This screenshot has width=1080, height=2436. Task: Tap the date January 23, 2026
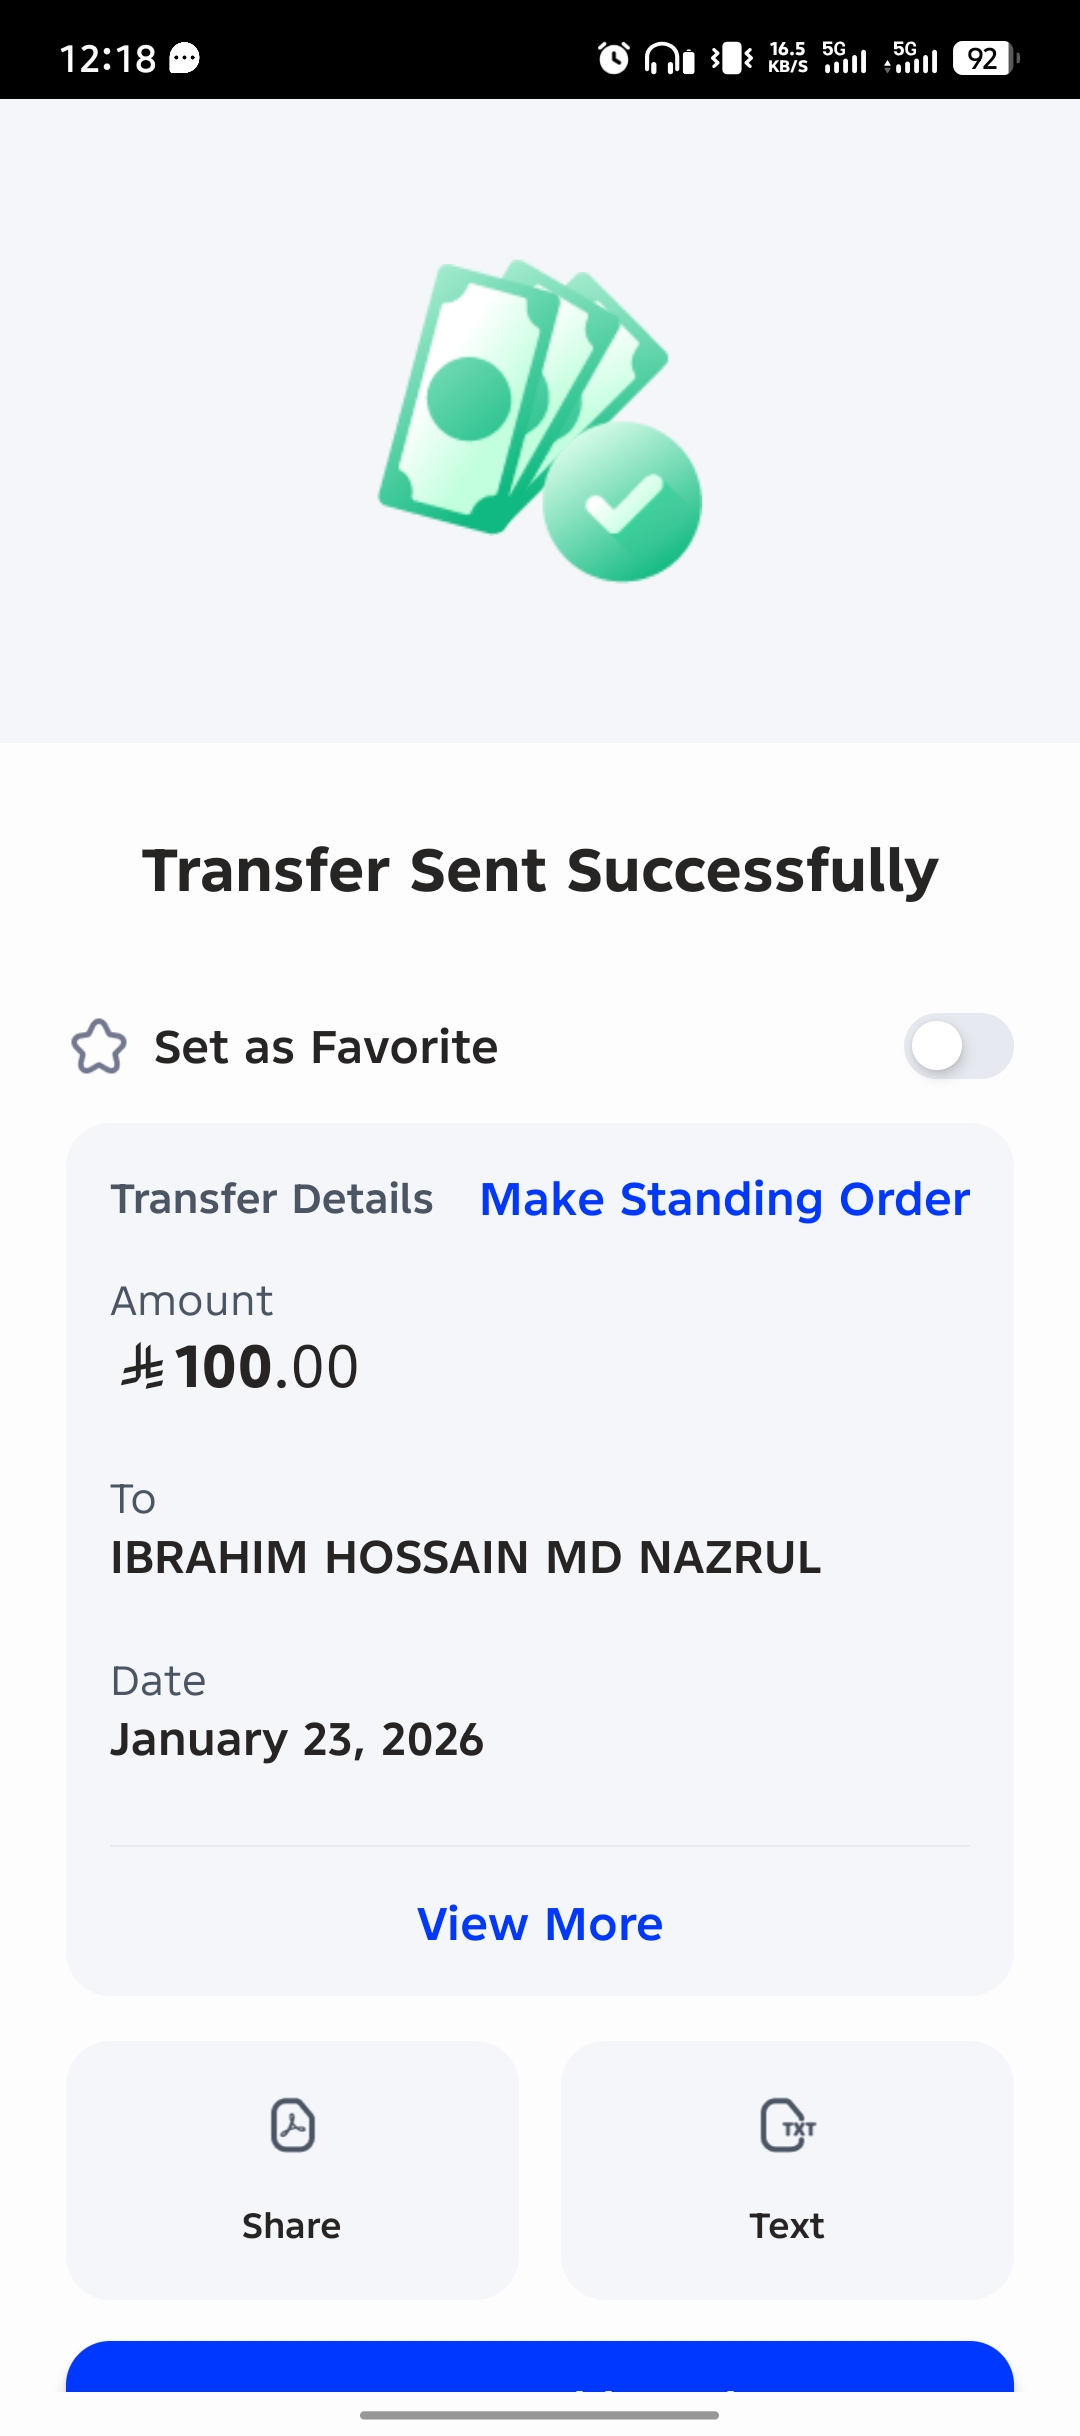coord(297,1740)
